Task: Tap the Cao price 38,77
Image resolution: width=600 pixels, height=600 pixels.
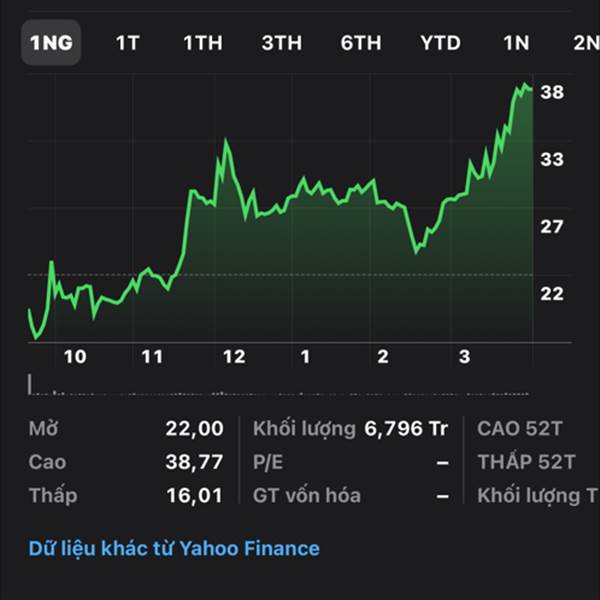Action: (x=194, y=462)
